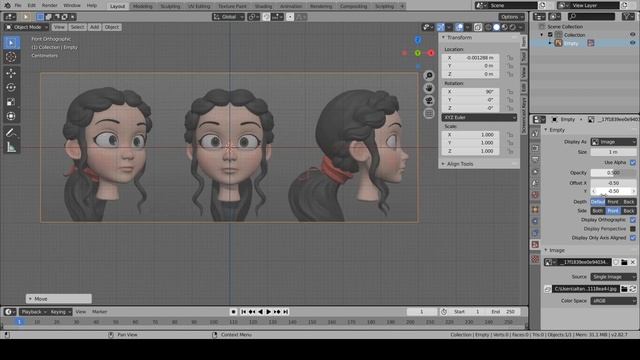Select the Transform tool
This screenshot has height=360, width=640.
coord(11,116)
